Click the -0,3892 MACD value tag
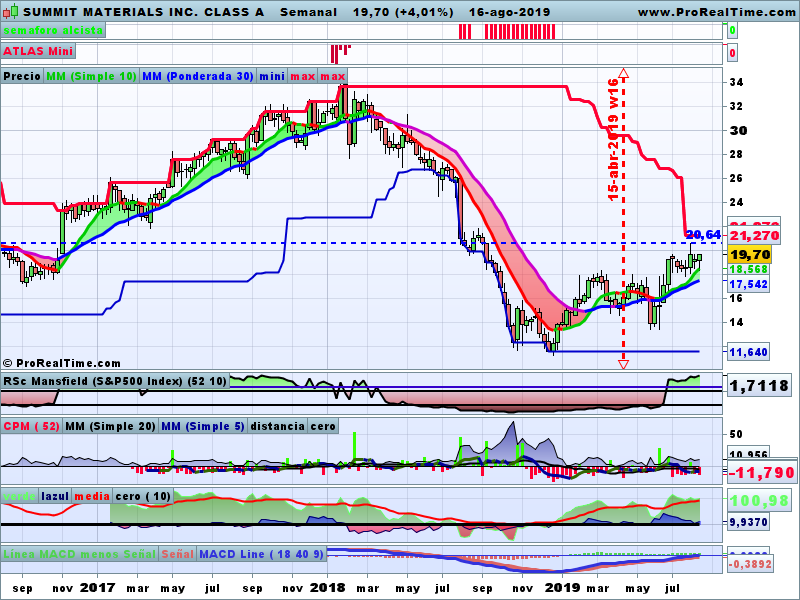Viewport: 800px width, 600px height. (749, 564)
